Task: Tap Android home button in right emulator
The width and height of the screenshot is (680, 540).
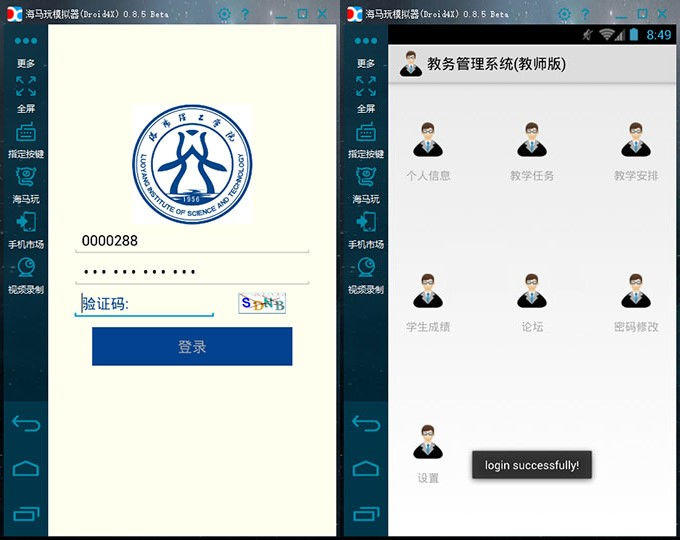Action: point(366,469)
